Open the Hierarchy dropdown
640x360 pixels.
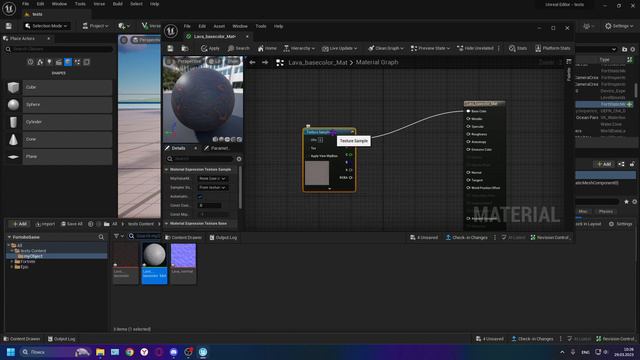(x=299, y=48)
